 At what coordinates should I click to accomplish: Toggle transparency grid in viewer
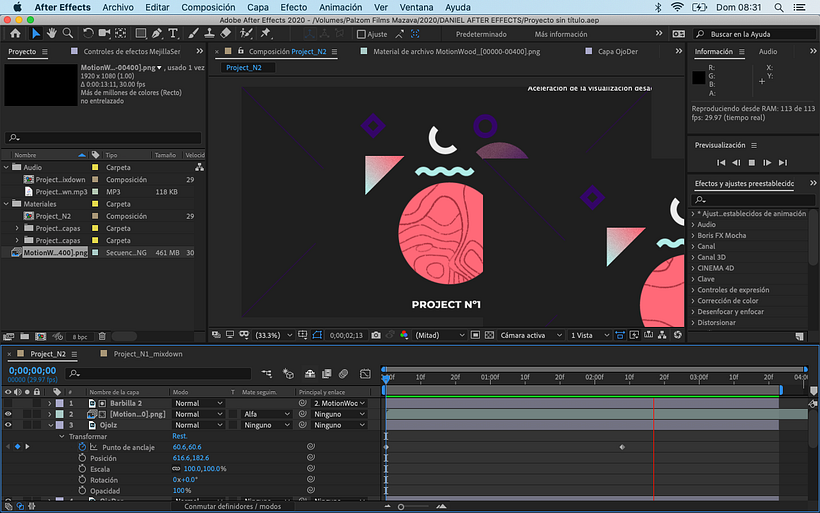click(489, 335)
